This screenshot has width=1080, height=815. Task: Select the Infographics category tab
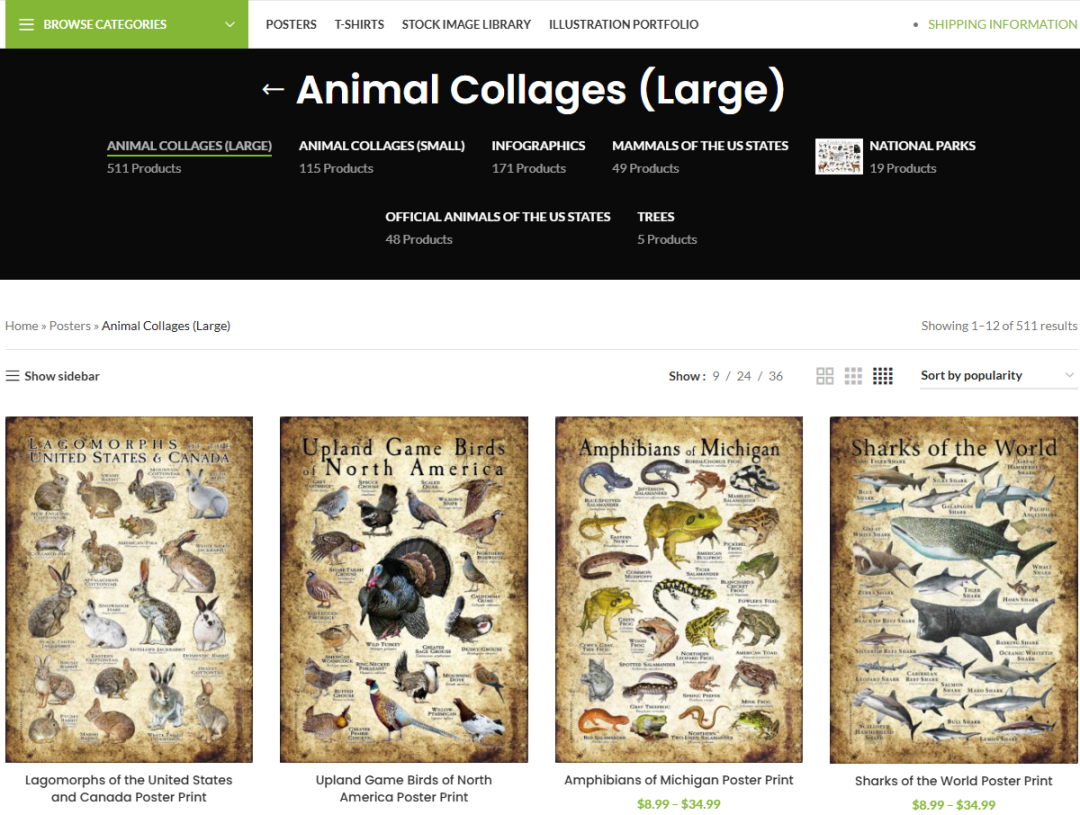(x=538, y=146)
